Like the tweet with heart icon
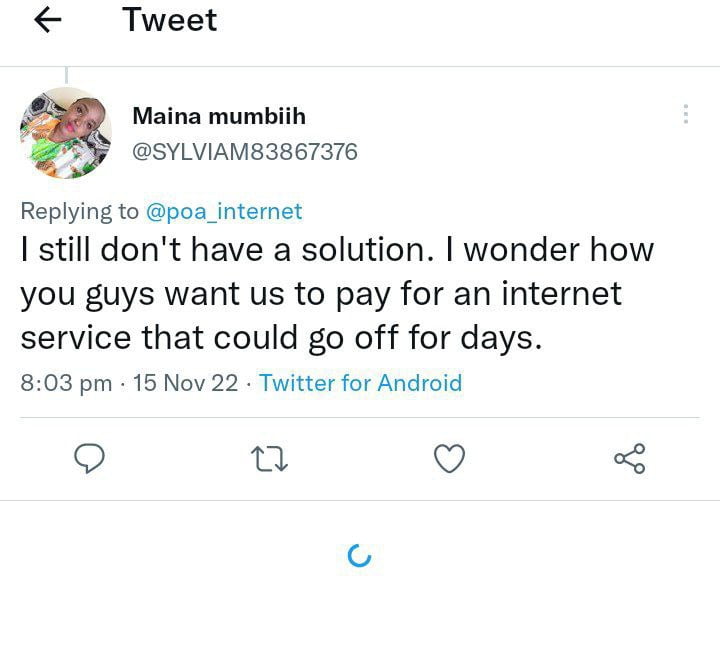The width and height of the screenshot is (720, 669). (450, 459)
